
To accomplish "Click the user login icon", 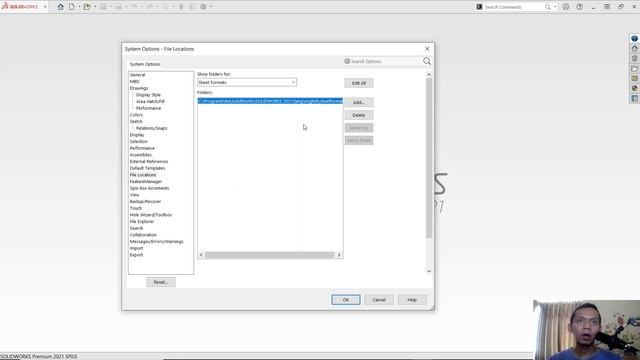I will 566,7.
